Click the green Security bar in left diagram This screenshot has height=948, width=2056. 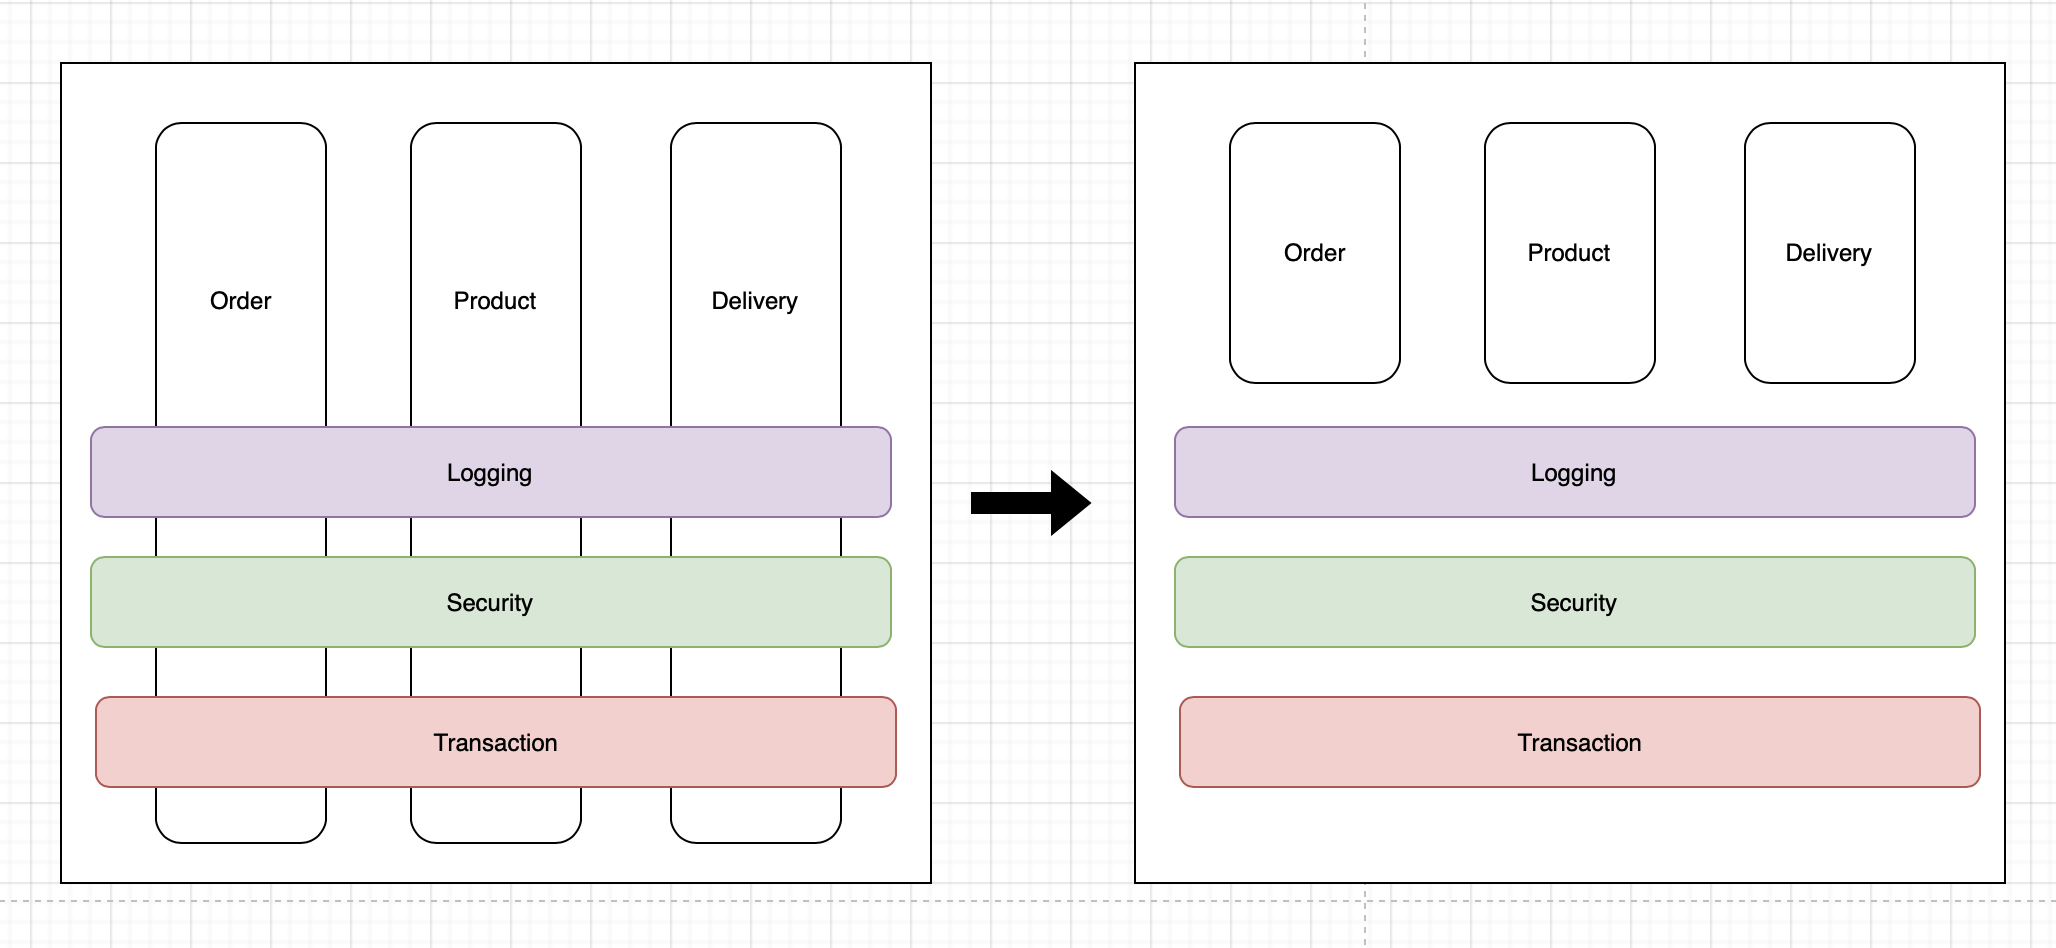click(x=491, y=602)
